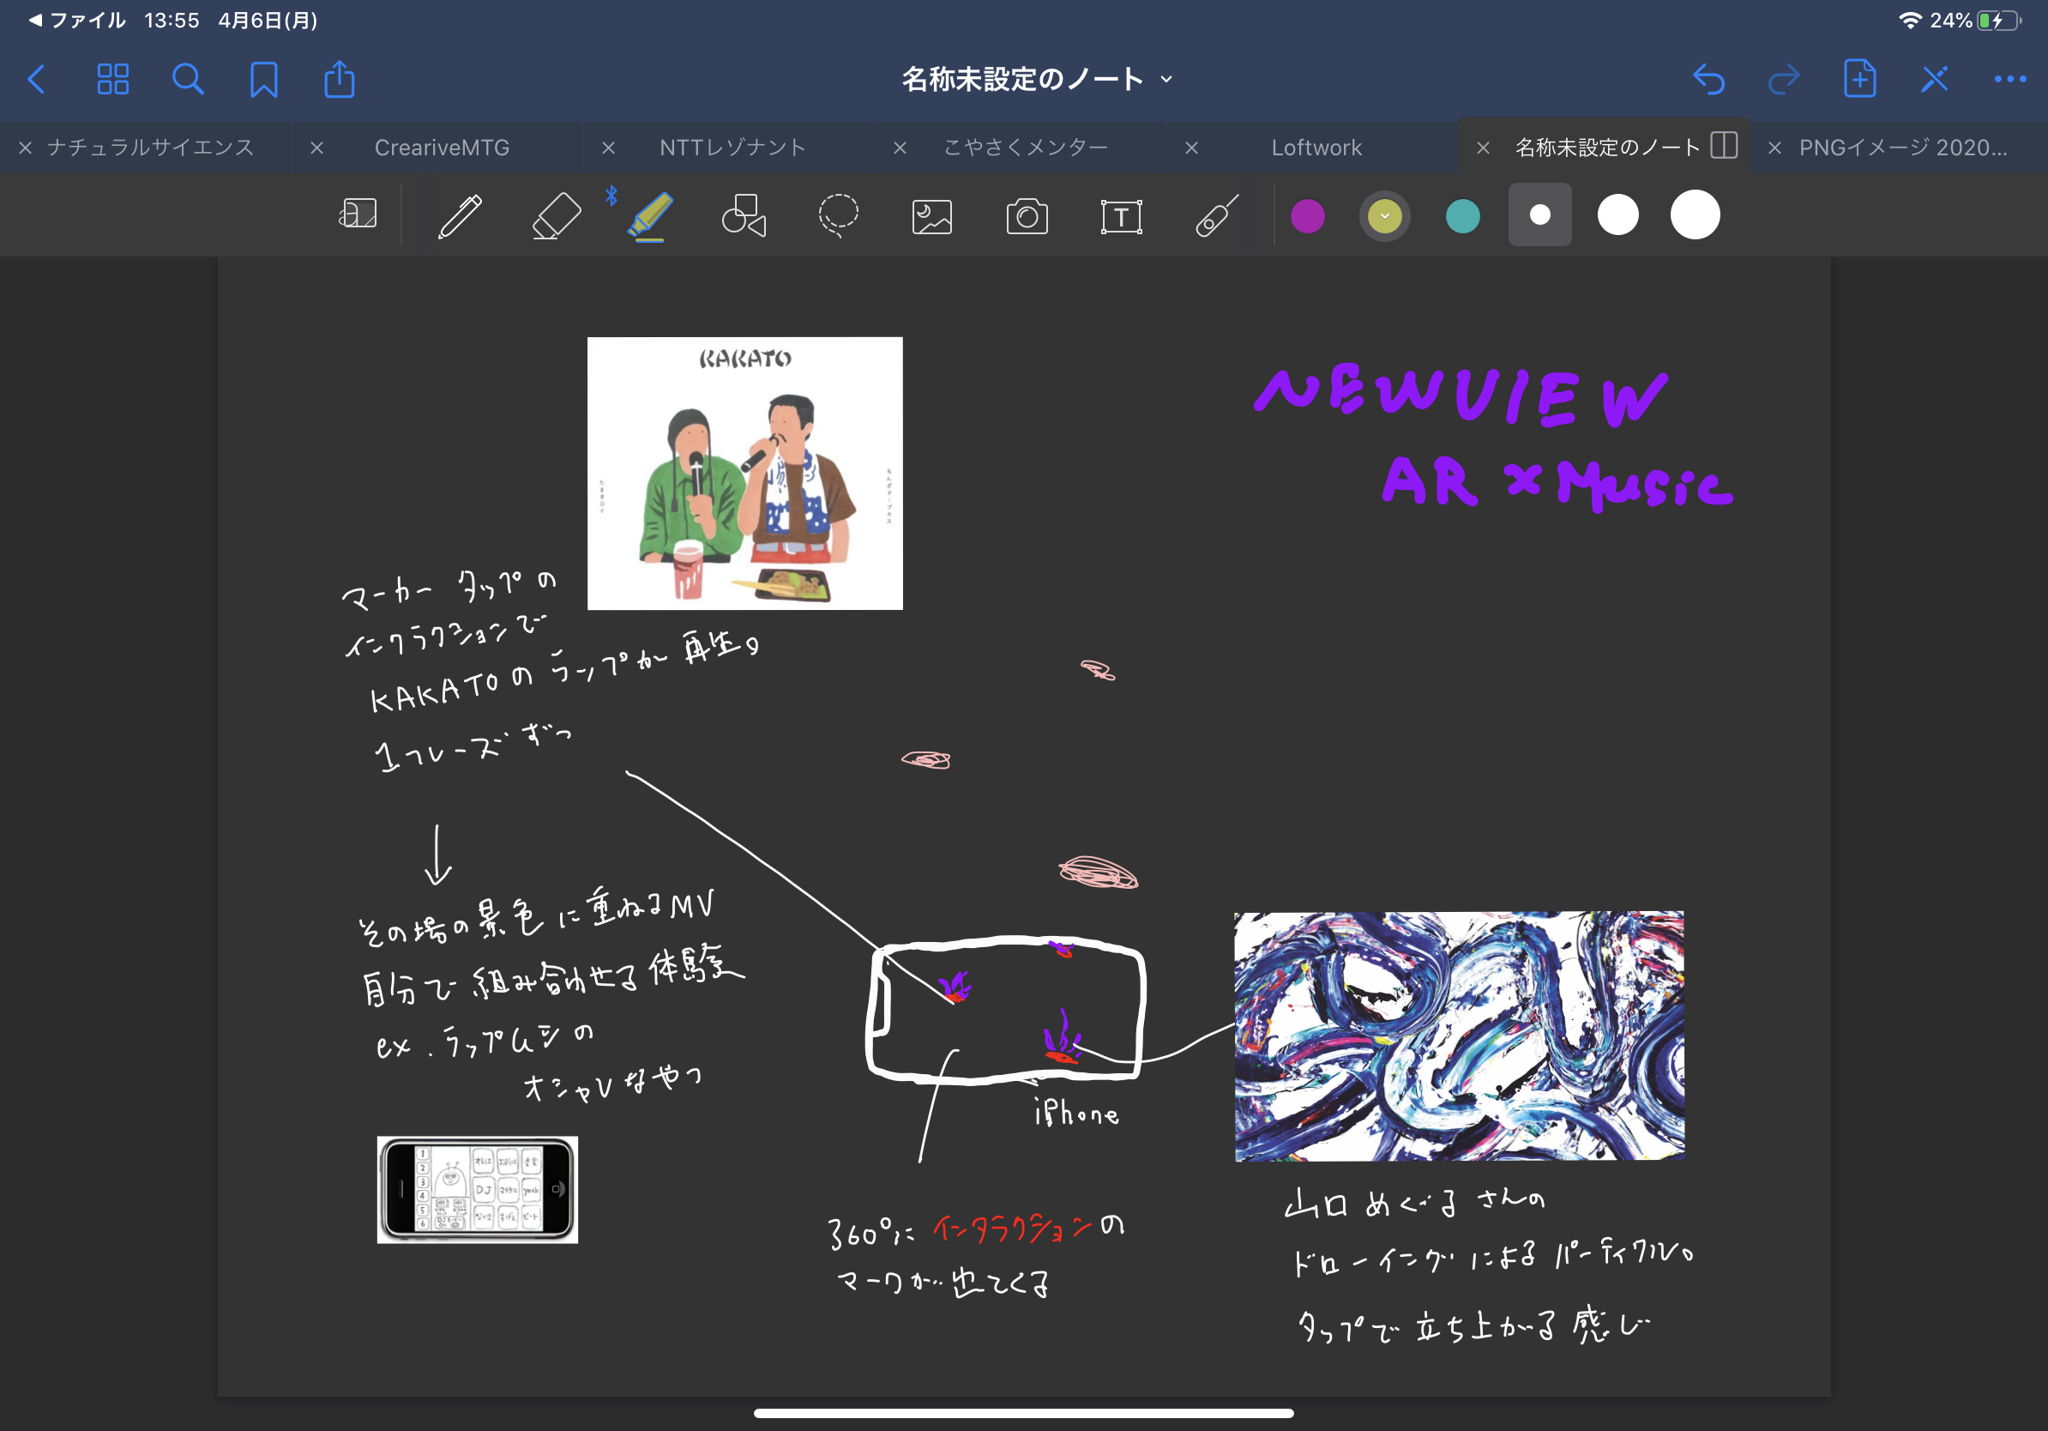The height and width of the screenshot is (1431, 2048).
Task: Toggle bookmark for this page
Action: click(264, 79)
